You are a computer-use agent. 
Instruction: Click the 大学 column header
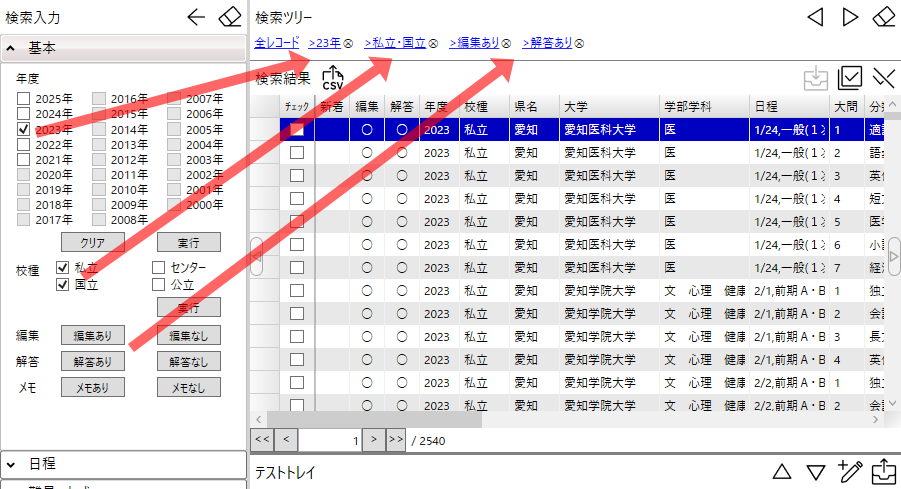tap(609, 107)
